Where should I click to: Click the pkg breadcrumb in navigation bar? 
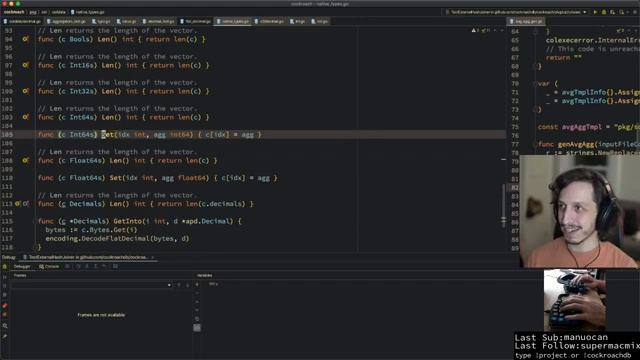(33, 12)
